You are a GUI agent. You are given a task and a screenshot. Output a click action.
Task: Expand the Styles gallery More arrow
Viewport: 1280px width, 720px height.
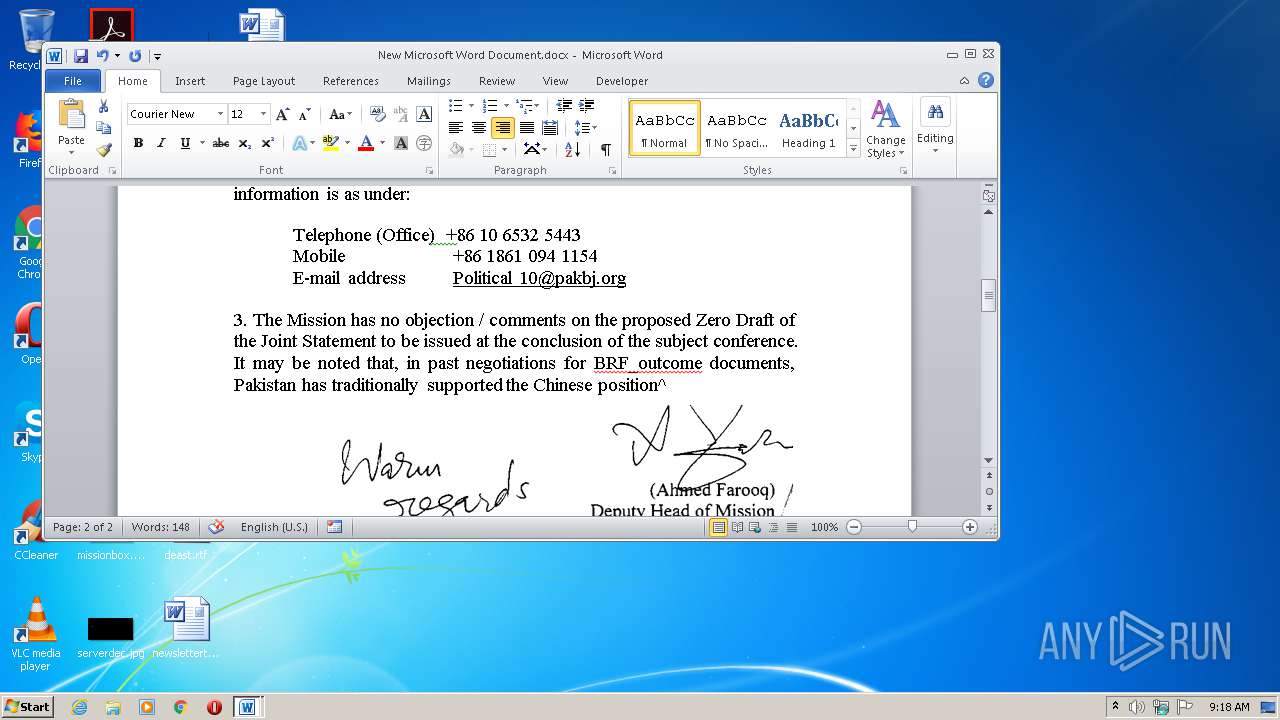click(853, 149)
